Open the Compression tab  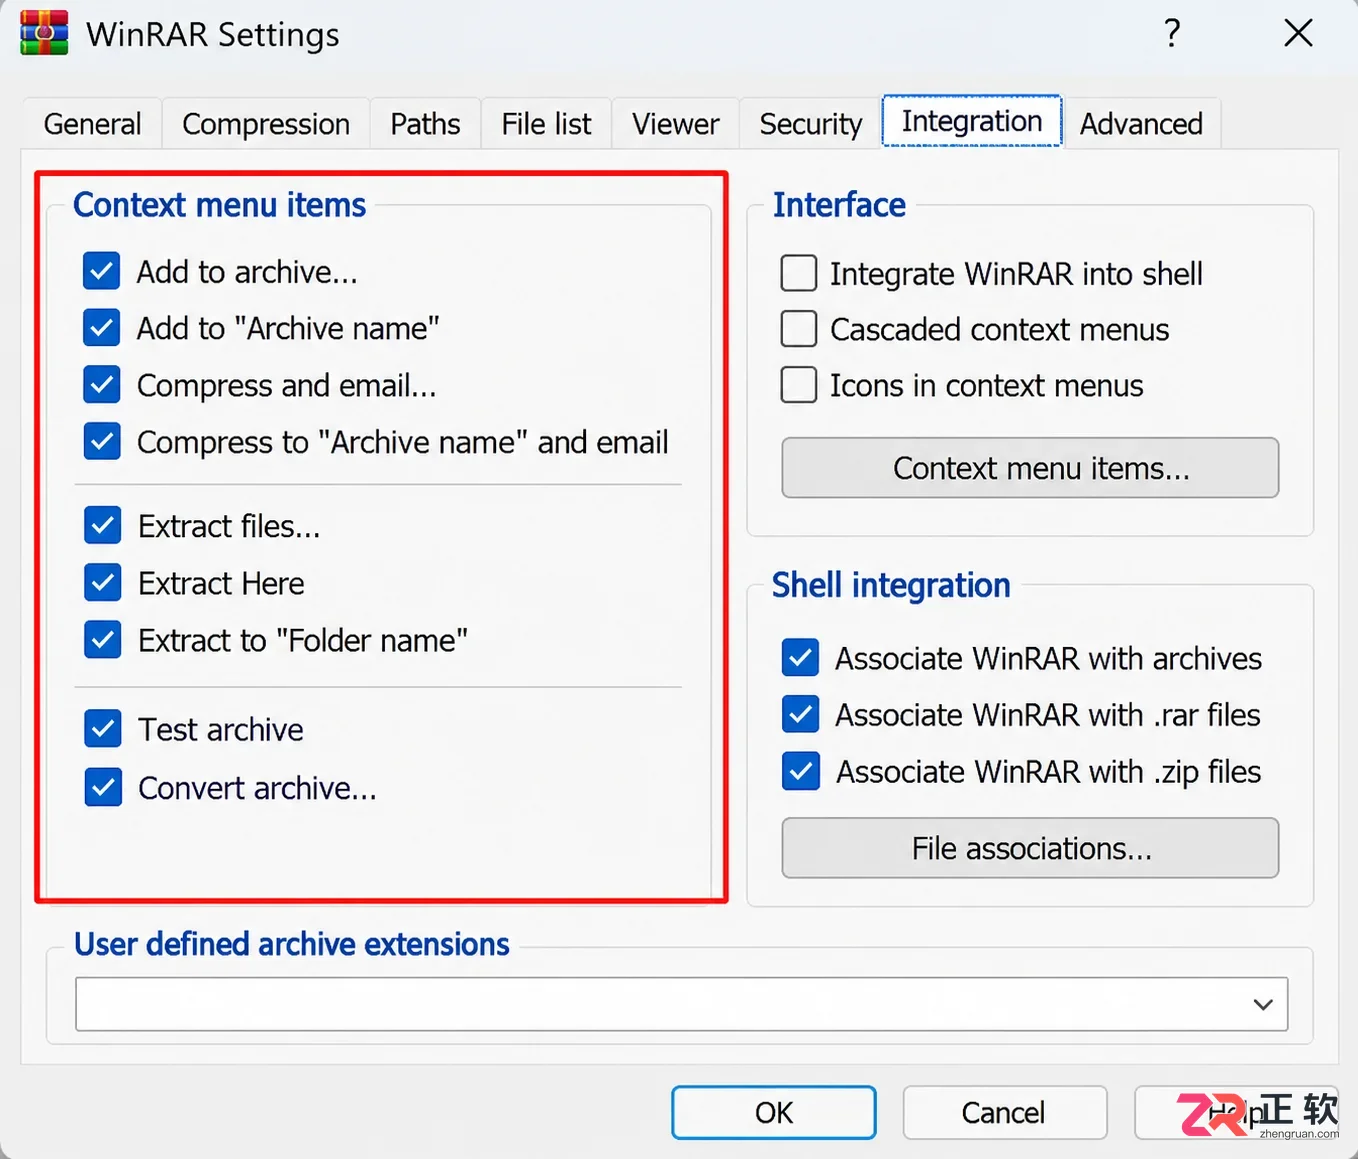point(266,123)
